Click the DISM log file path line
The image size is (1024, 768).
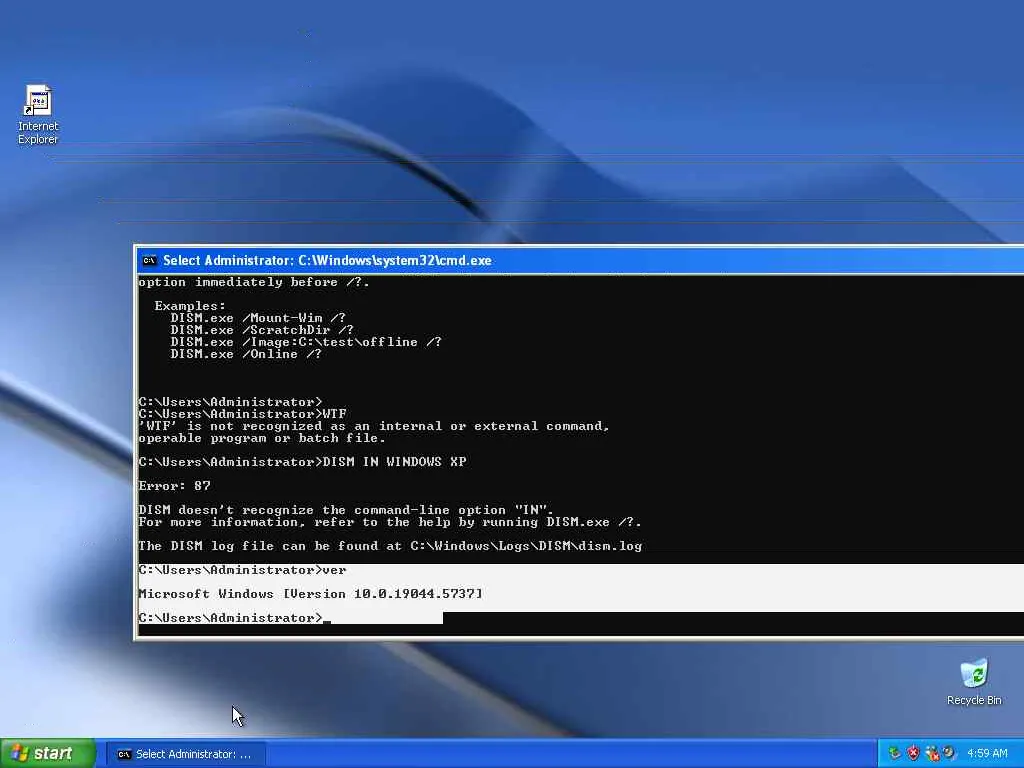[x=391, y=546]
